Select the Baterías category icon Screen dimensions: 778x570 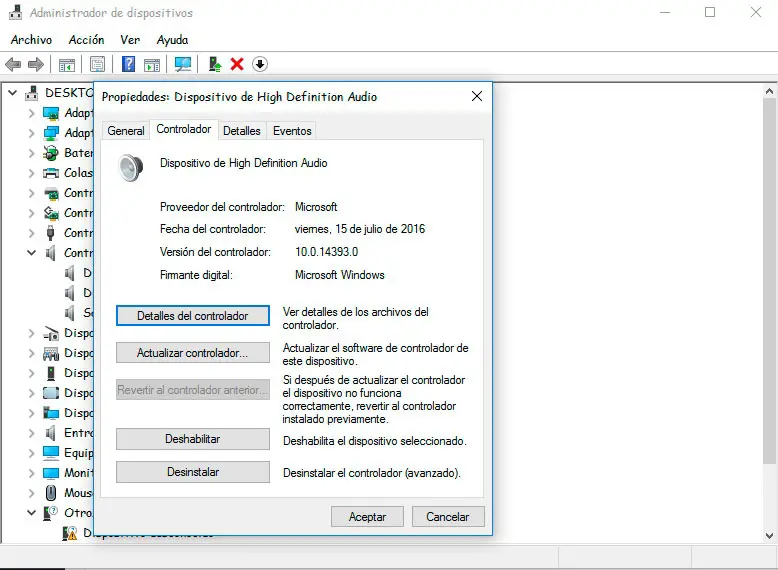tap(50, 153)
